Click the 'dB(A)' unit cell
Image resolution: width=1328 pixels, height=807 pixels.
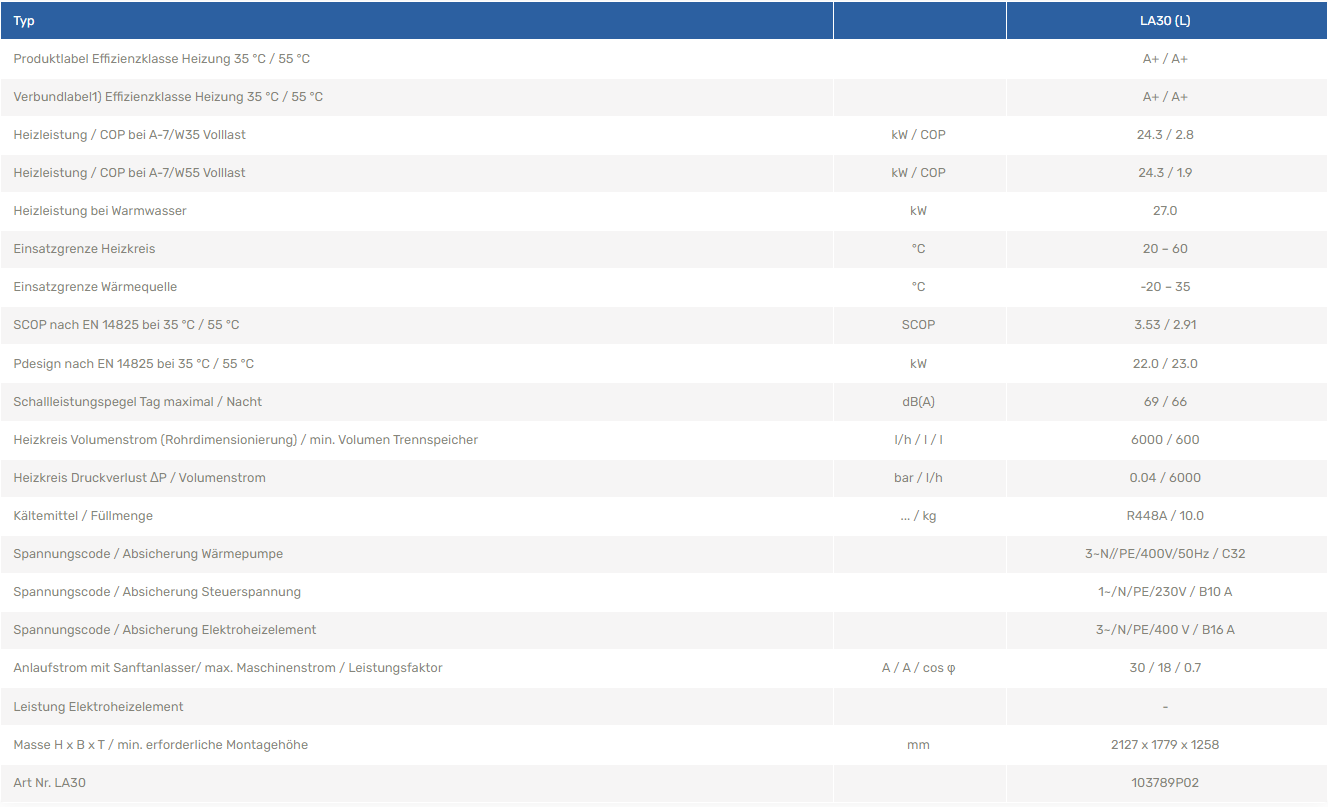(918, 402)
